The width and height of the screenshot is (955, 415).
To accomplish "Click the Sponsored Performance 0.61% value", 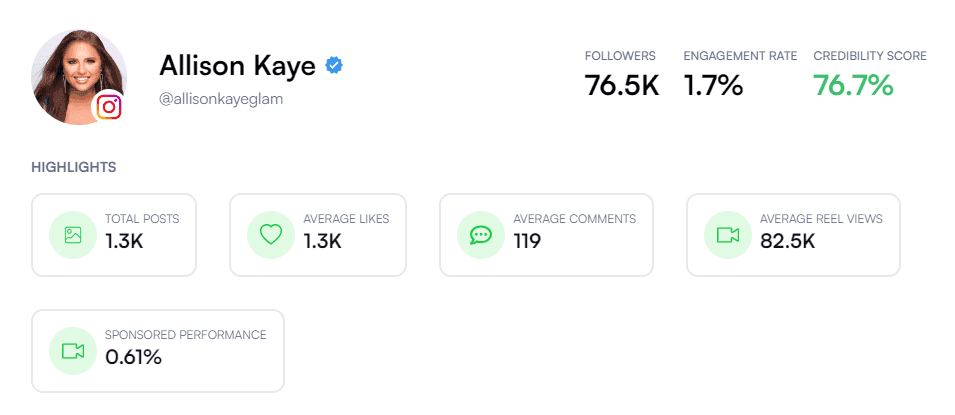I will pyautogui.click(x=133, y=357).
